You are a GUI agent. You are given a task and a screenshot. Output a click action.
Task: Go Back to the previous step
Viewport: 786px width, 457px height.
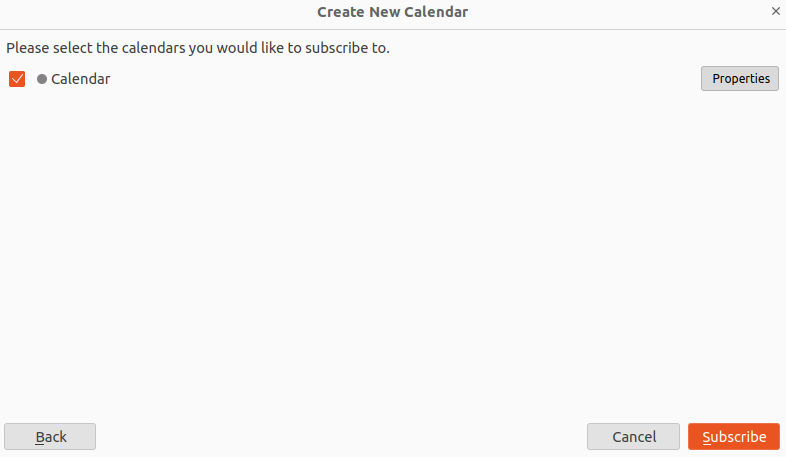(50, 437)
